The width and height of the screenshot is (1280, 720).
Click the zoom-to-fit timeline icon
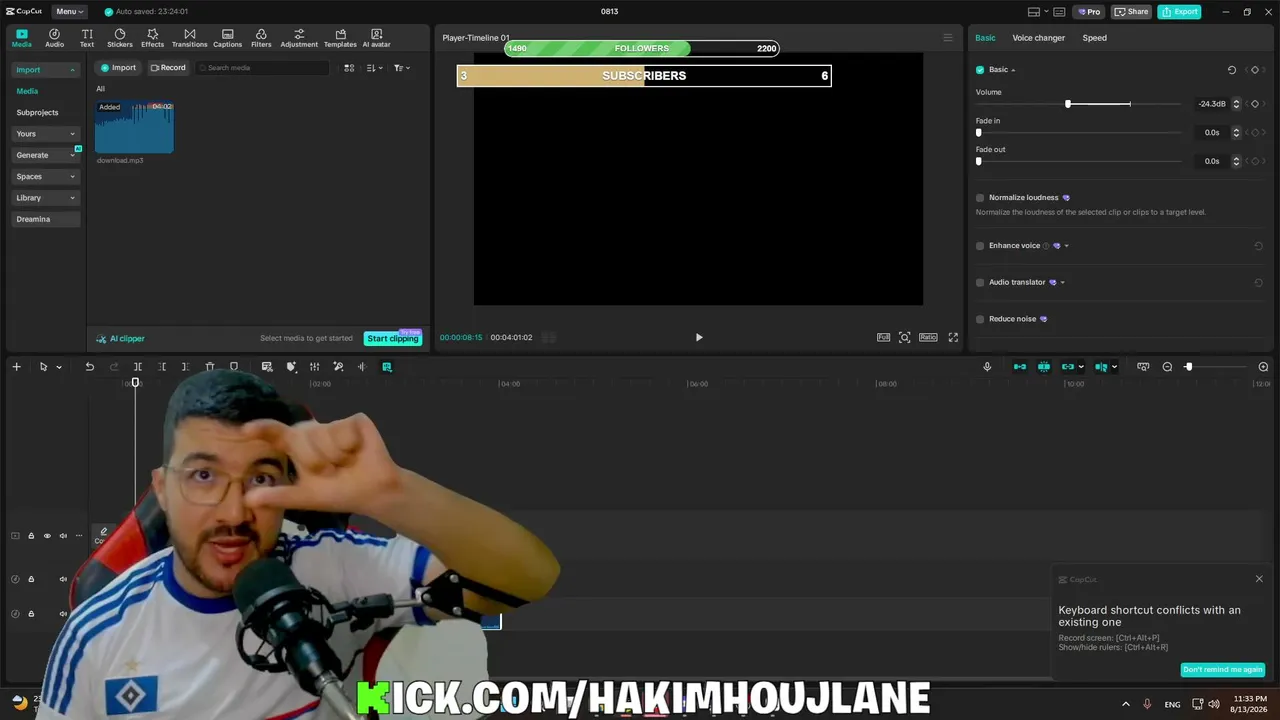tap(1143, 367)
